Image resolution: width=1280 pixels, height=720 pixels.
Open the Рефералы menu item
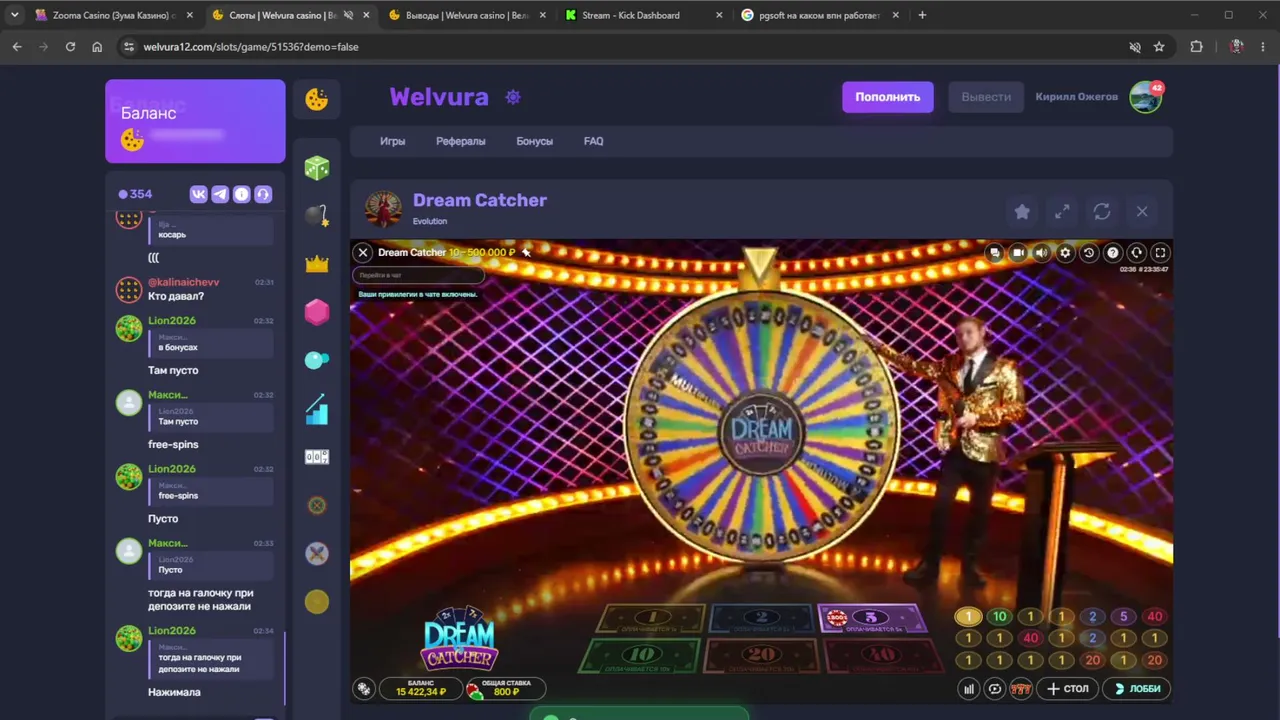(x=461, y=141)
